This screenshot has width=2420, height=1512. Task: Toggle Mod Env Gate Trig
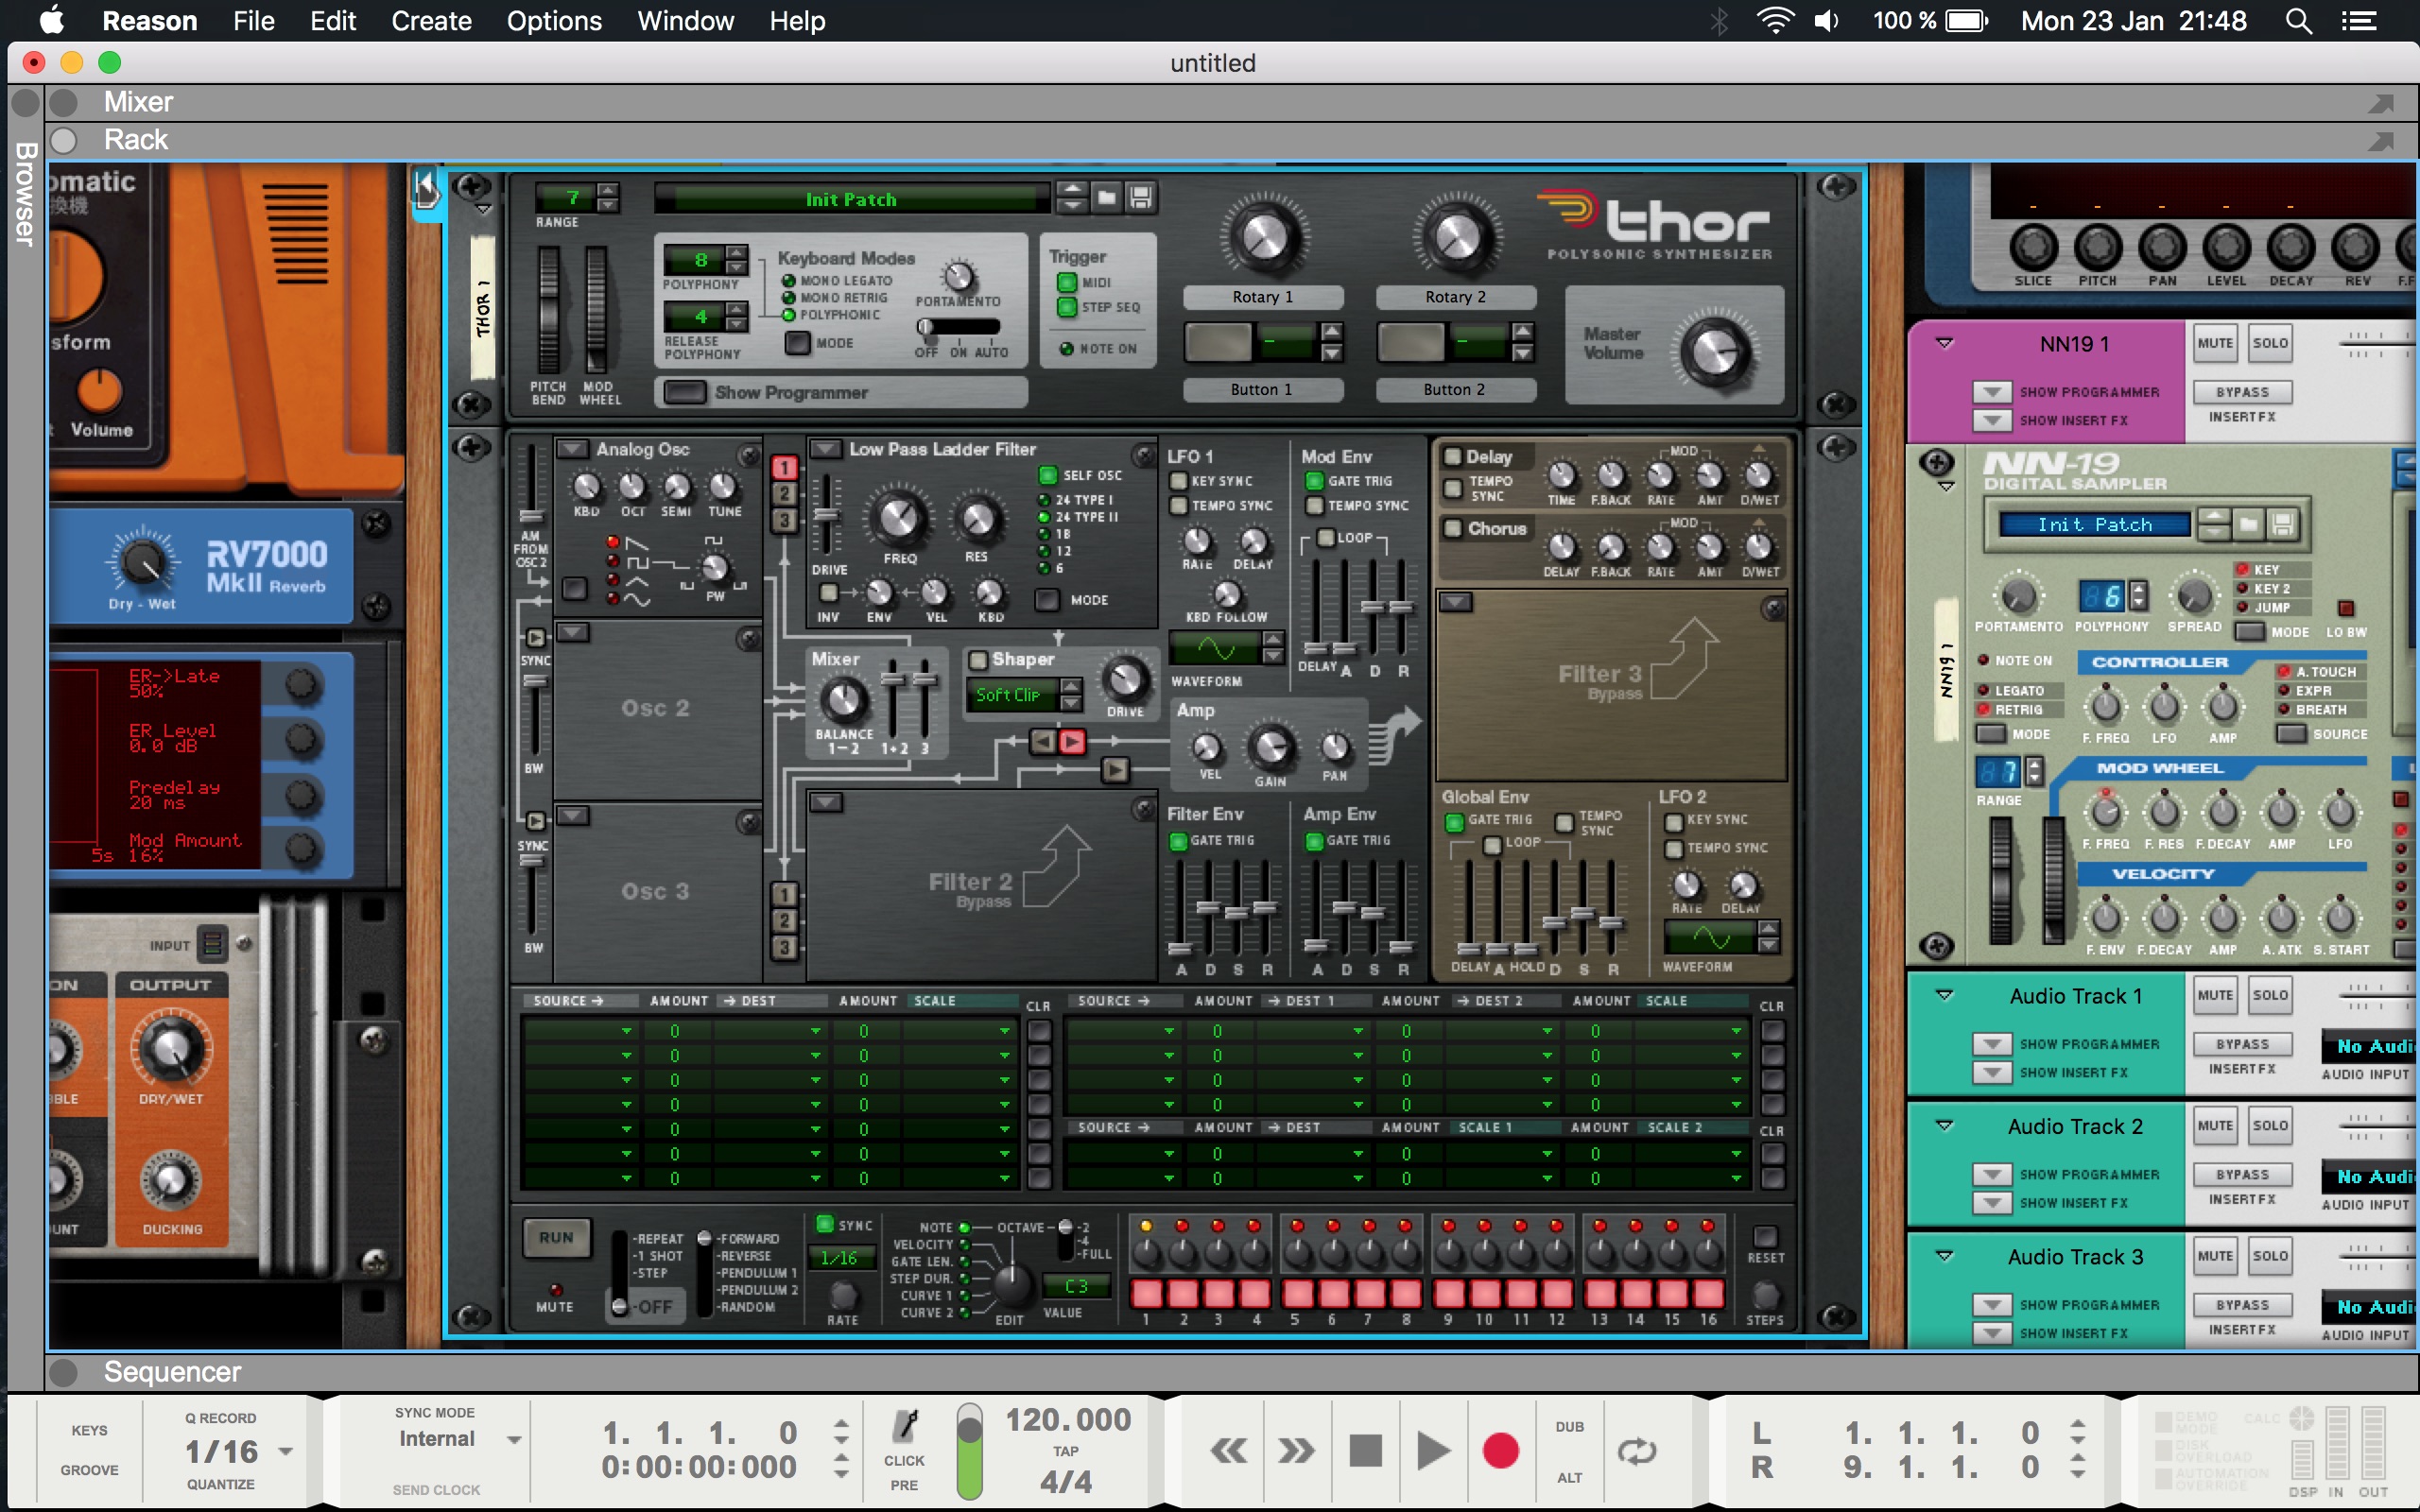(x=1315, y=481)
